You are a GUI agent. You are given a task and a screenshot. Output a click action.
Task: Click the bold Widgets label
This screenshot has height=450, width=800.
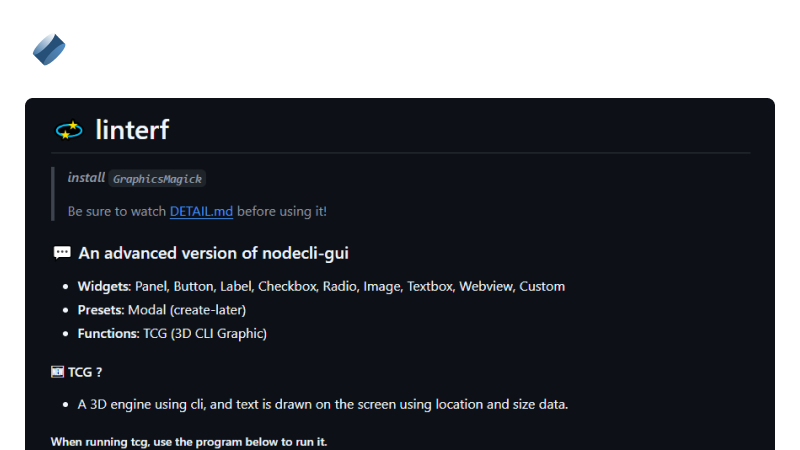point(104,286)
